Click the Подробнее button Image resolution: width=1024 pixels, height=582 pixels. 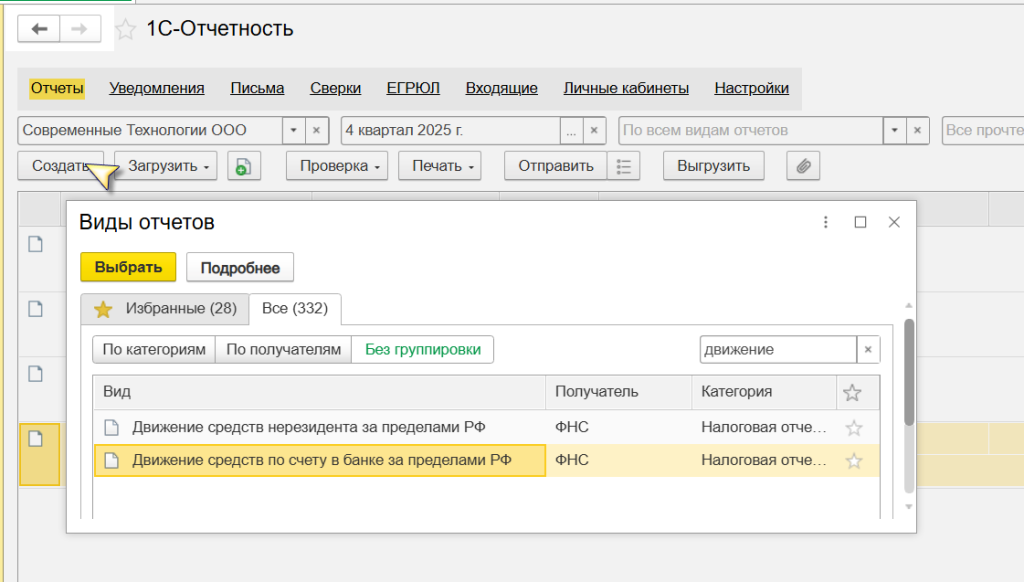pyautogui.click(x=240, y=267)
